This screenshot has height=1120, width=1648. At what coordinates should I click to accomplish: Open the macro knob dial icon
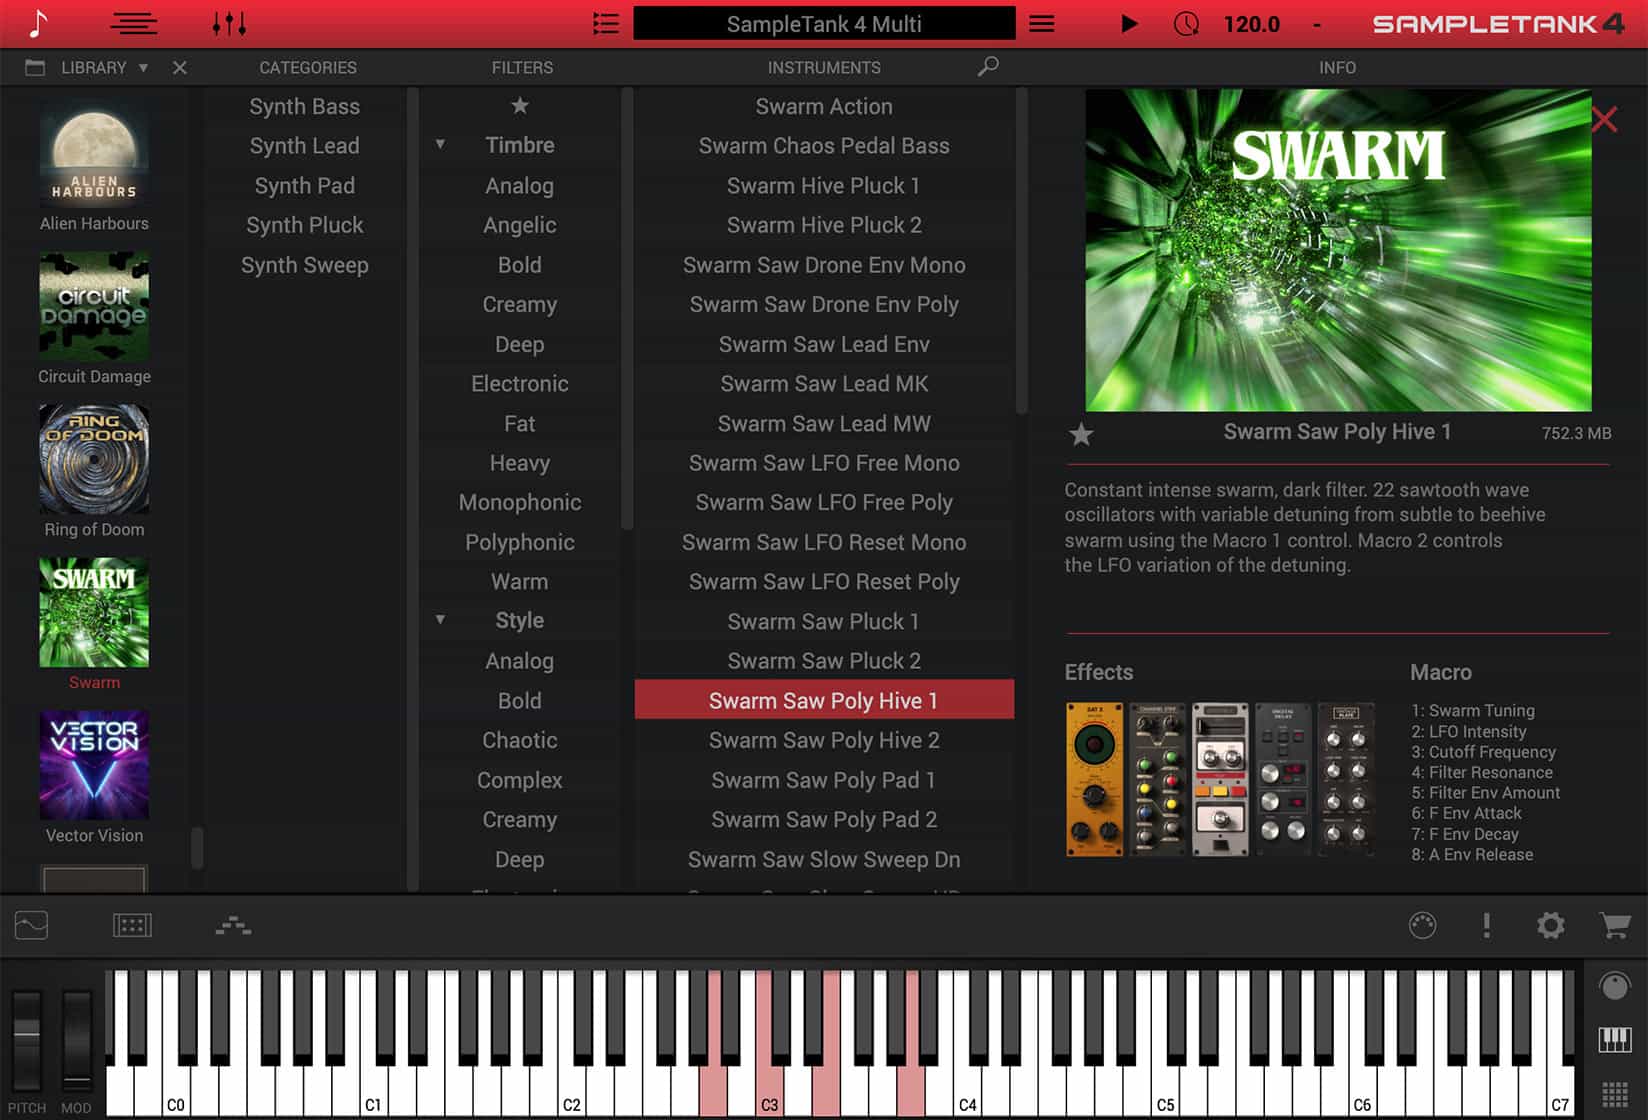coord(1422,925)
